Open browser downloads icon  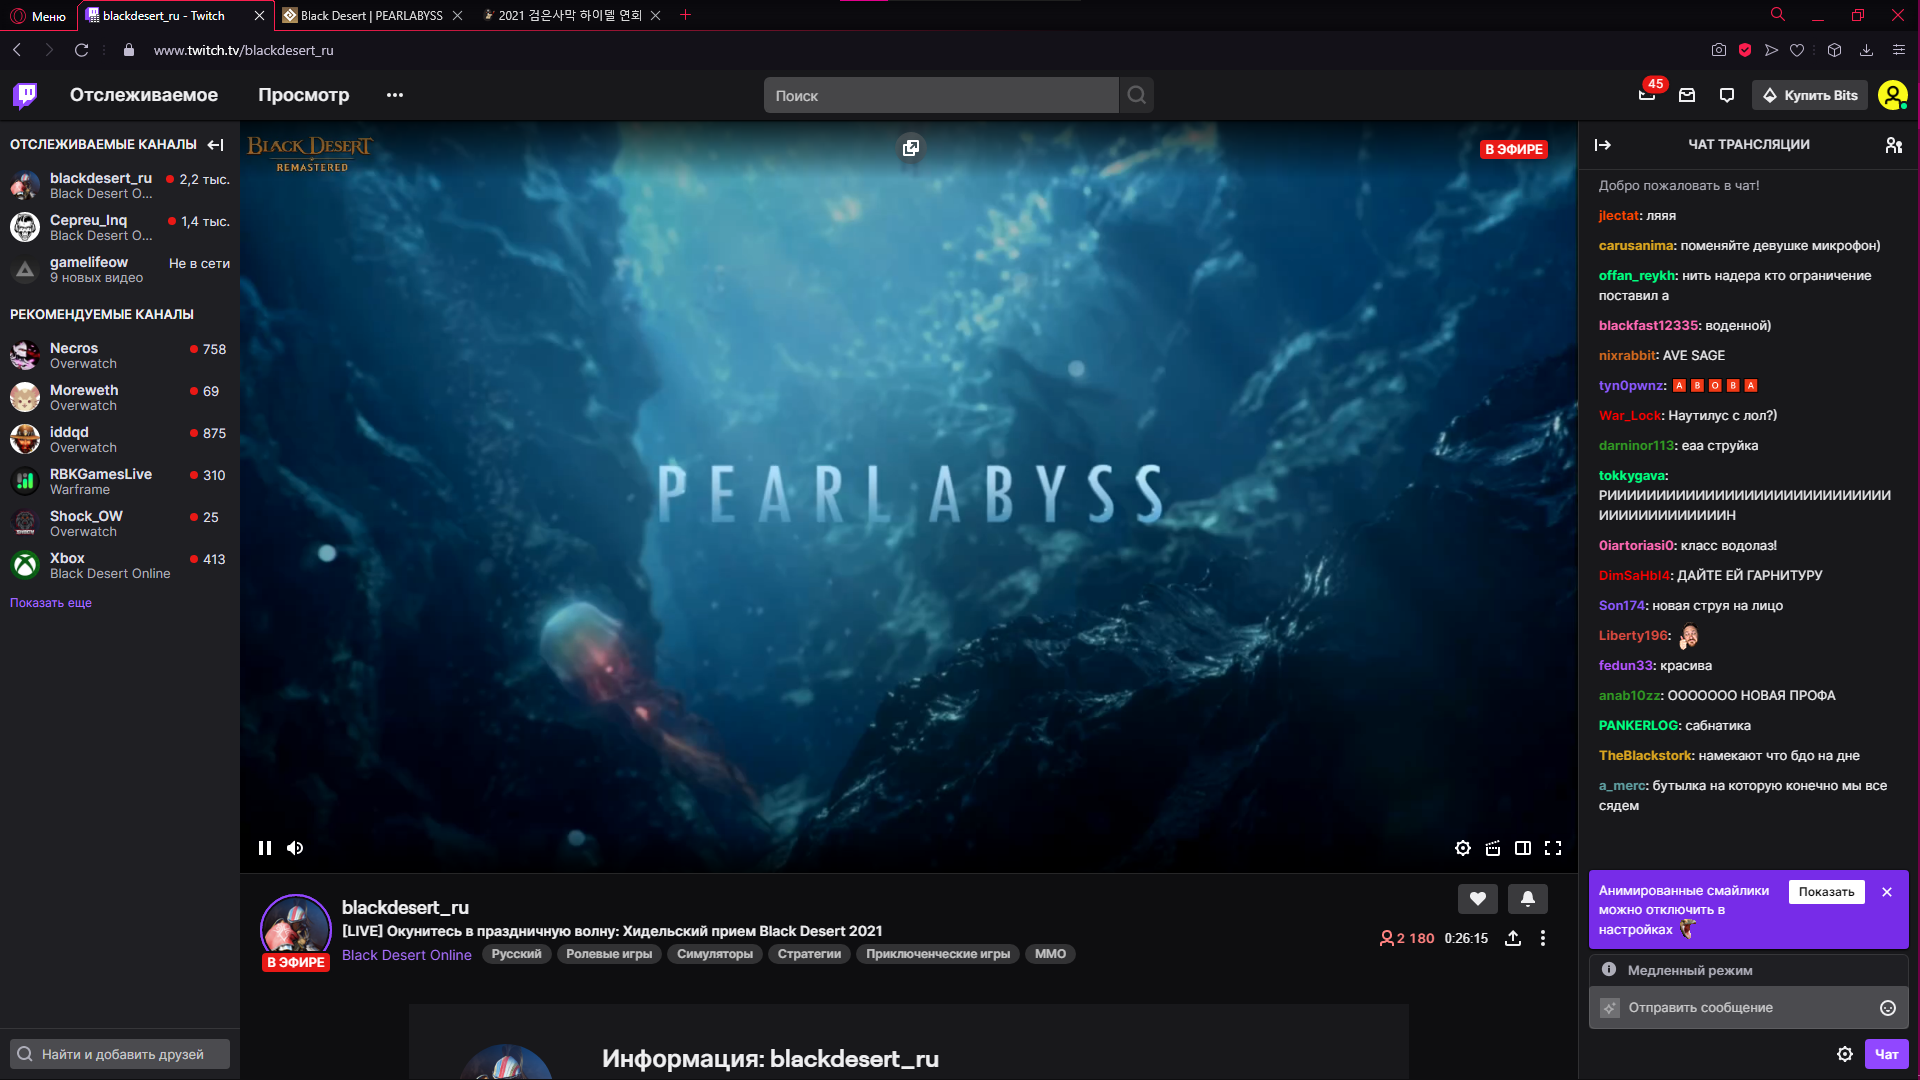click(x=1866, y=50)
